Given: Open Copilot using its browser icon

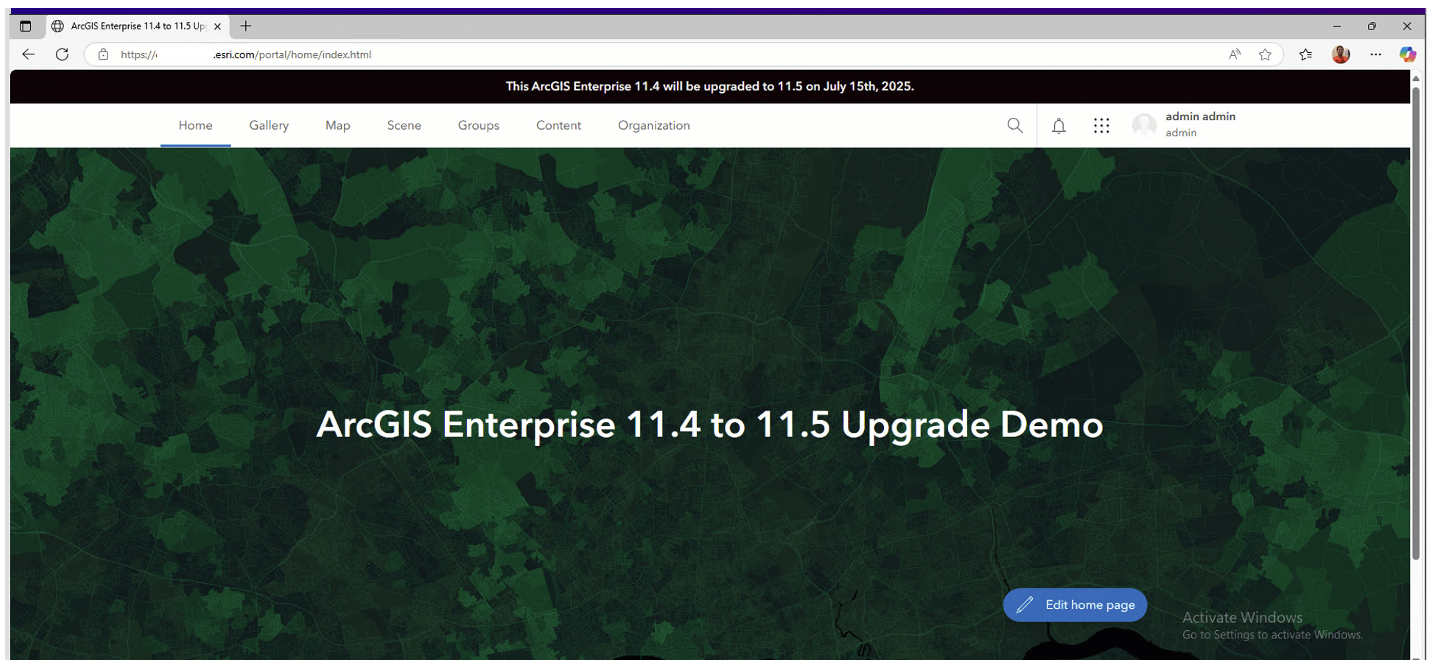Looking at the screenshot, I should coord(1408,54).
